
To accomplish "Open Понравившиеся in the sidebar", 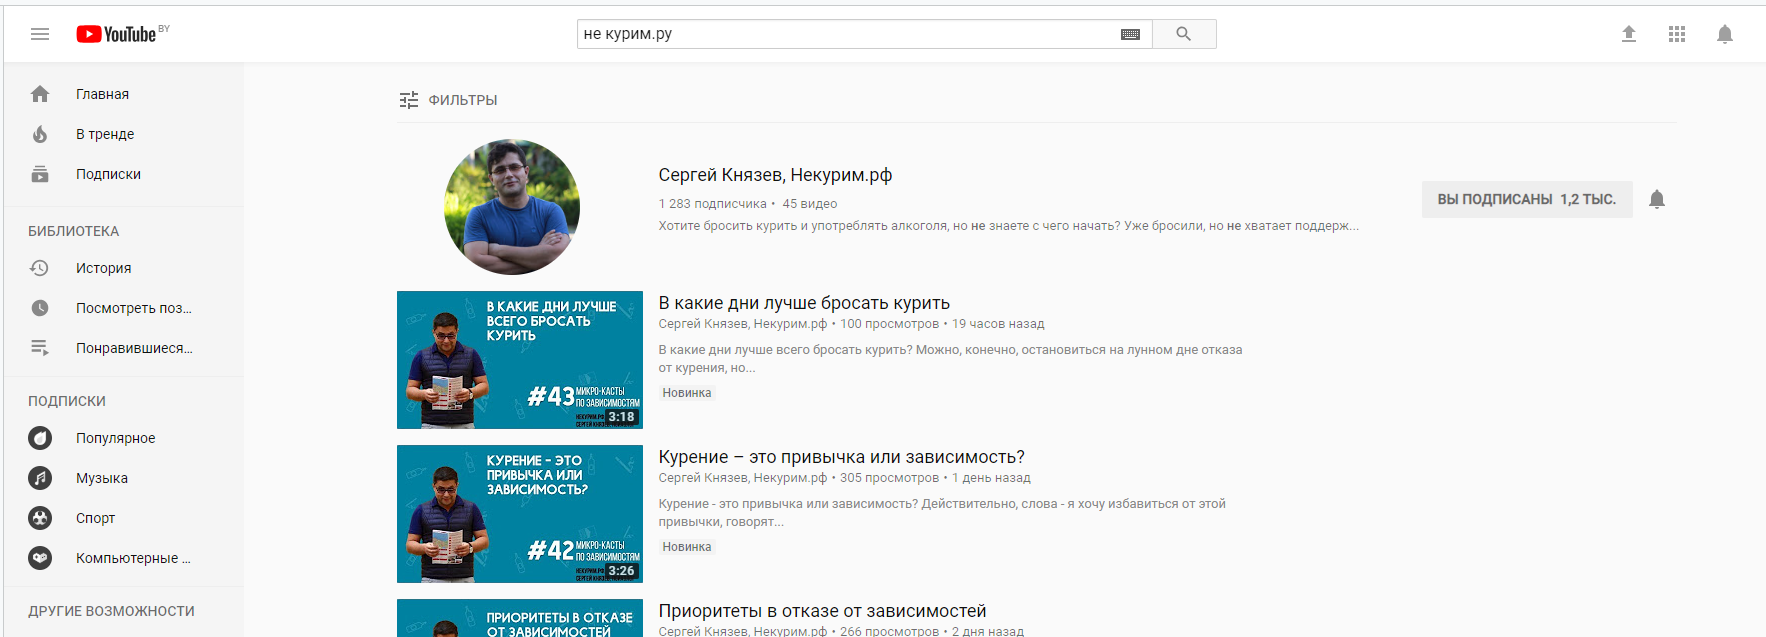I will (123, 348).
